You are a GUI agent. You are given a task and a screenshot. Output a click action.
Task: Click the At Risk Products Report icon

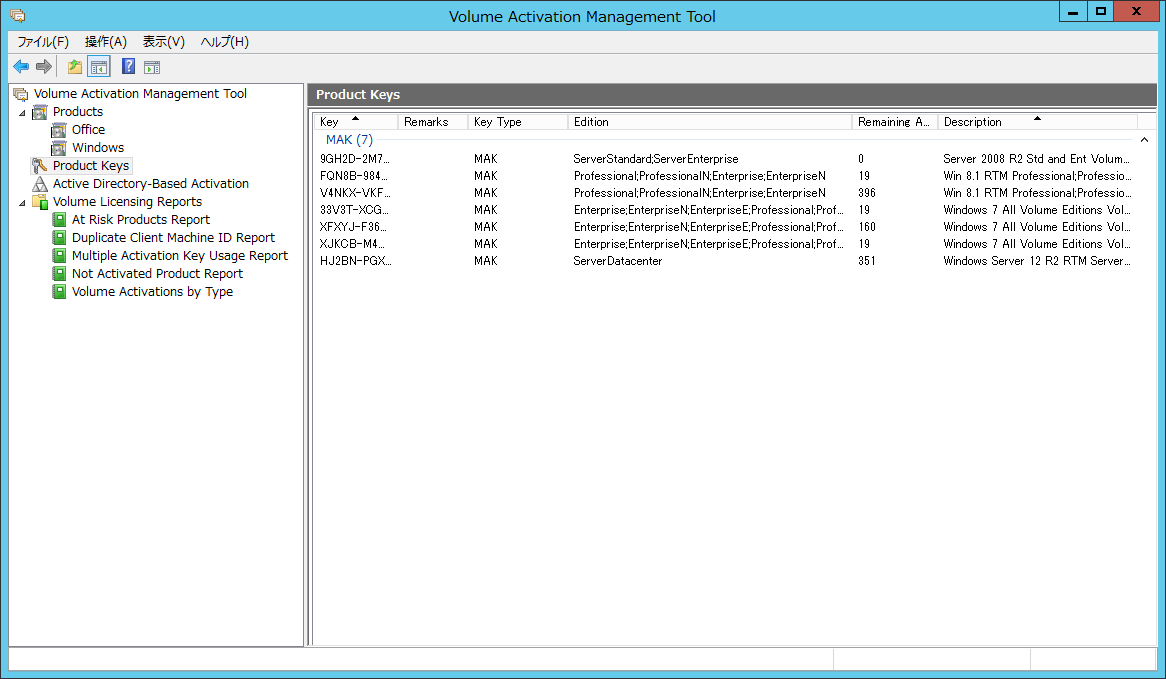59,219
